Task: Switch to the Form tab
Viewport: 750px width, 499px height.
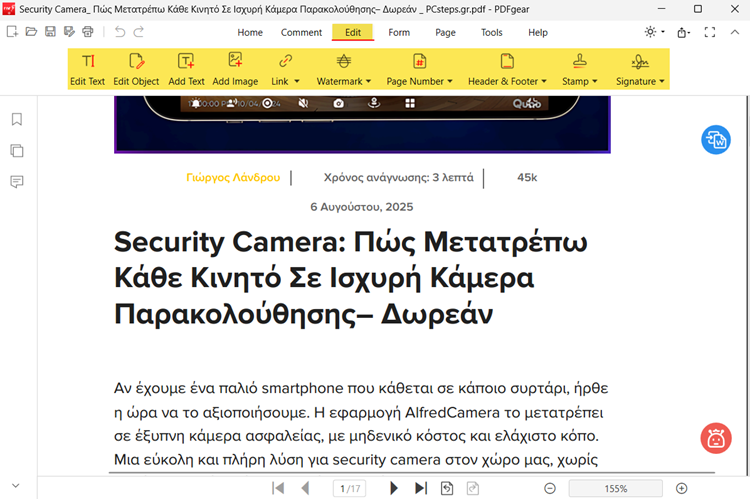Action: click(399, 33)
